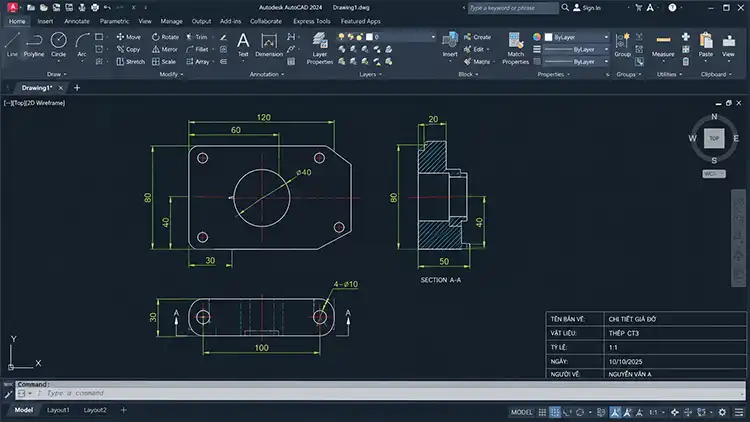Click the Measure tool
Viewport: 750px width, 422px height.
pyautogui.click(x=663, y=45)
